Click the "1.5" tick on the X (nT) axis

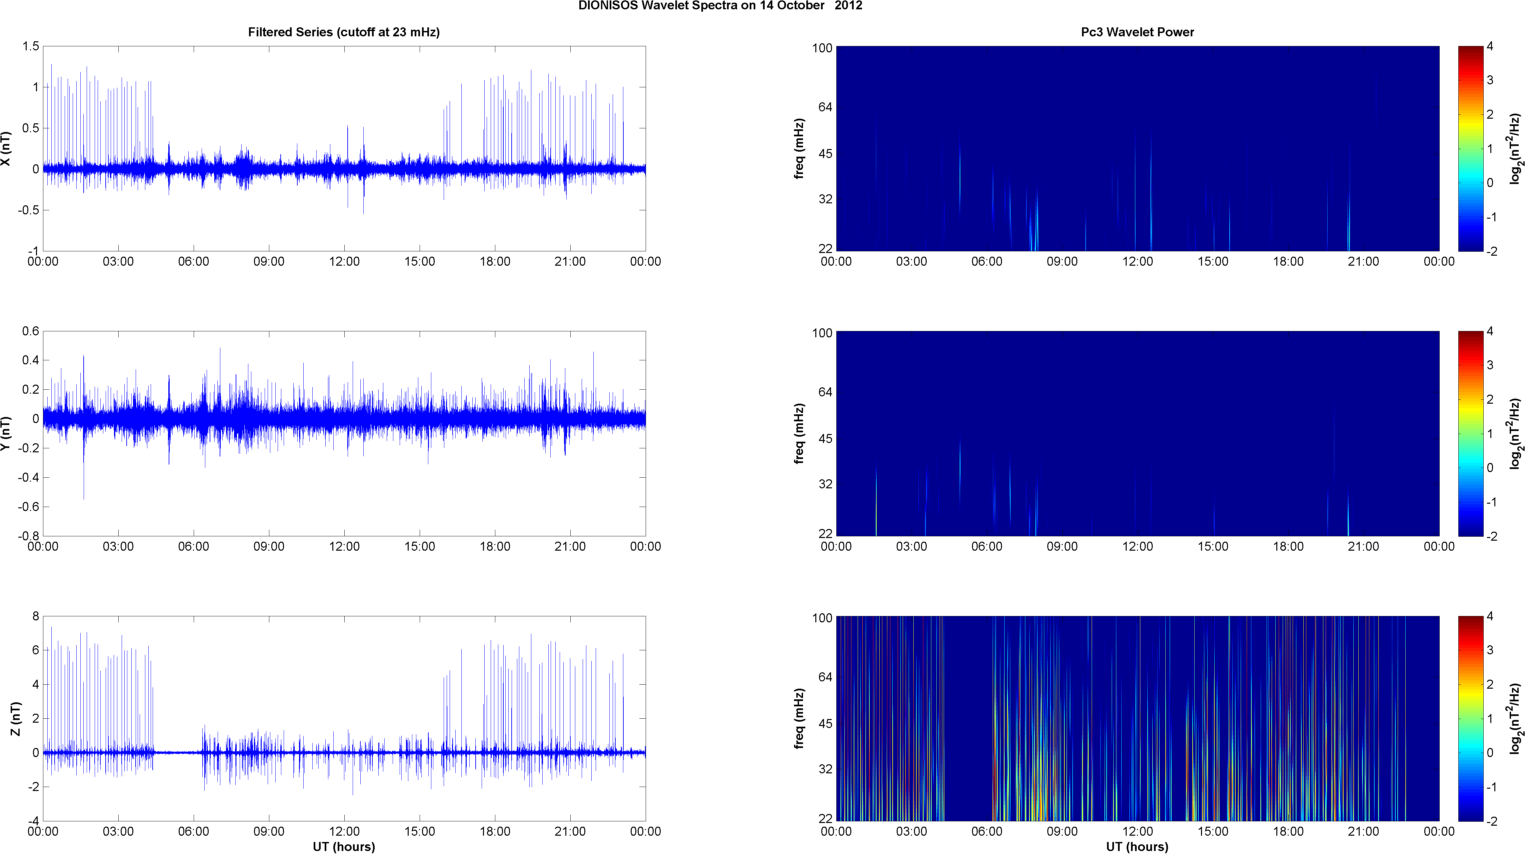pos(30,47)
